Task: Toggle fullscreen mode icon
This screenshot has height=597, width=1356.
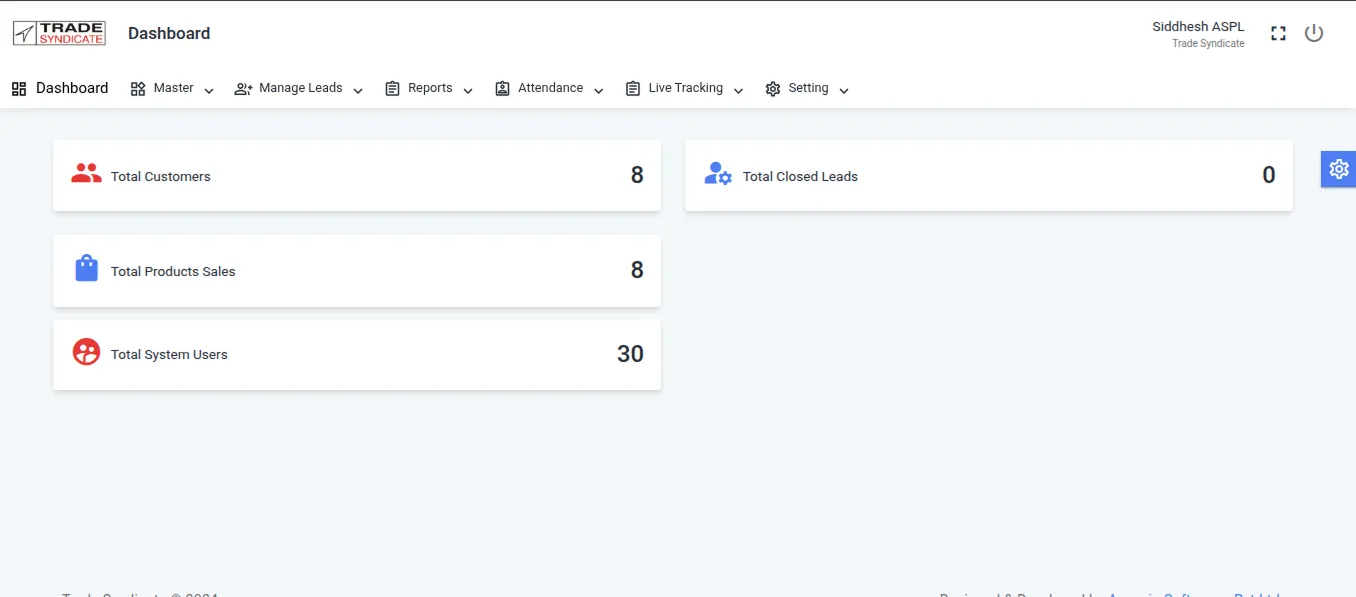Action: [x=1278, y=34]
